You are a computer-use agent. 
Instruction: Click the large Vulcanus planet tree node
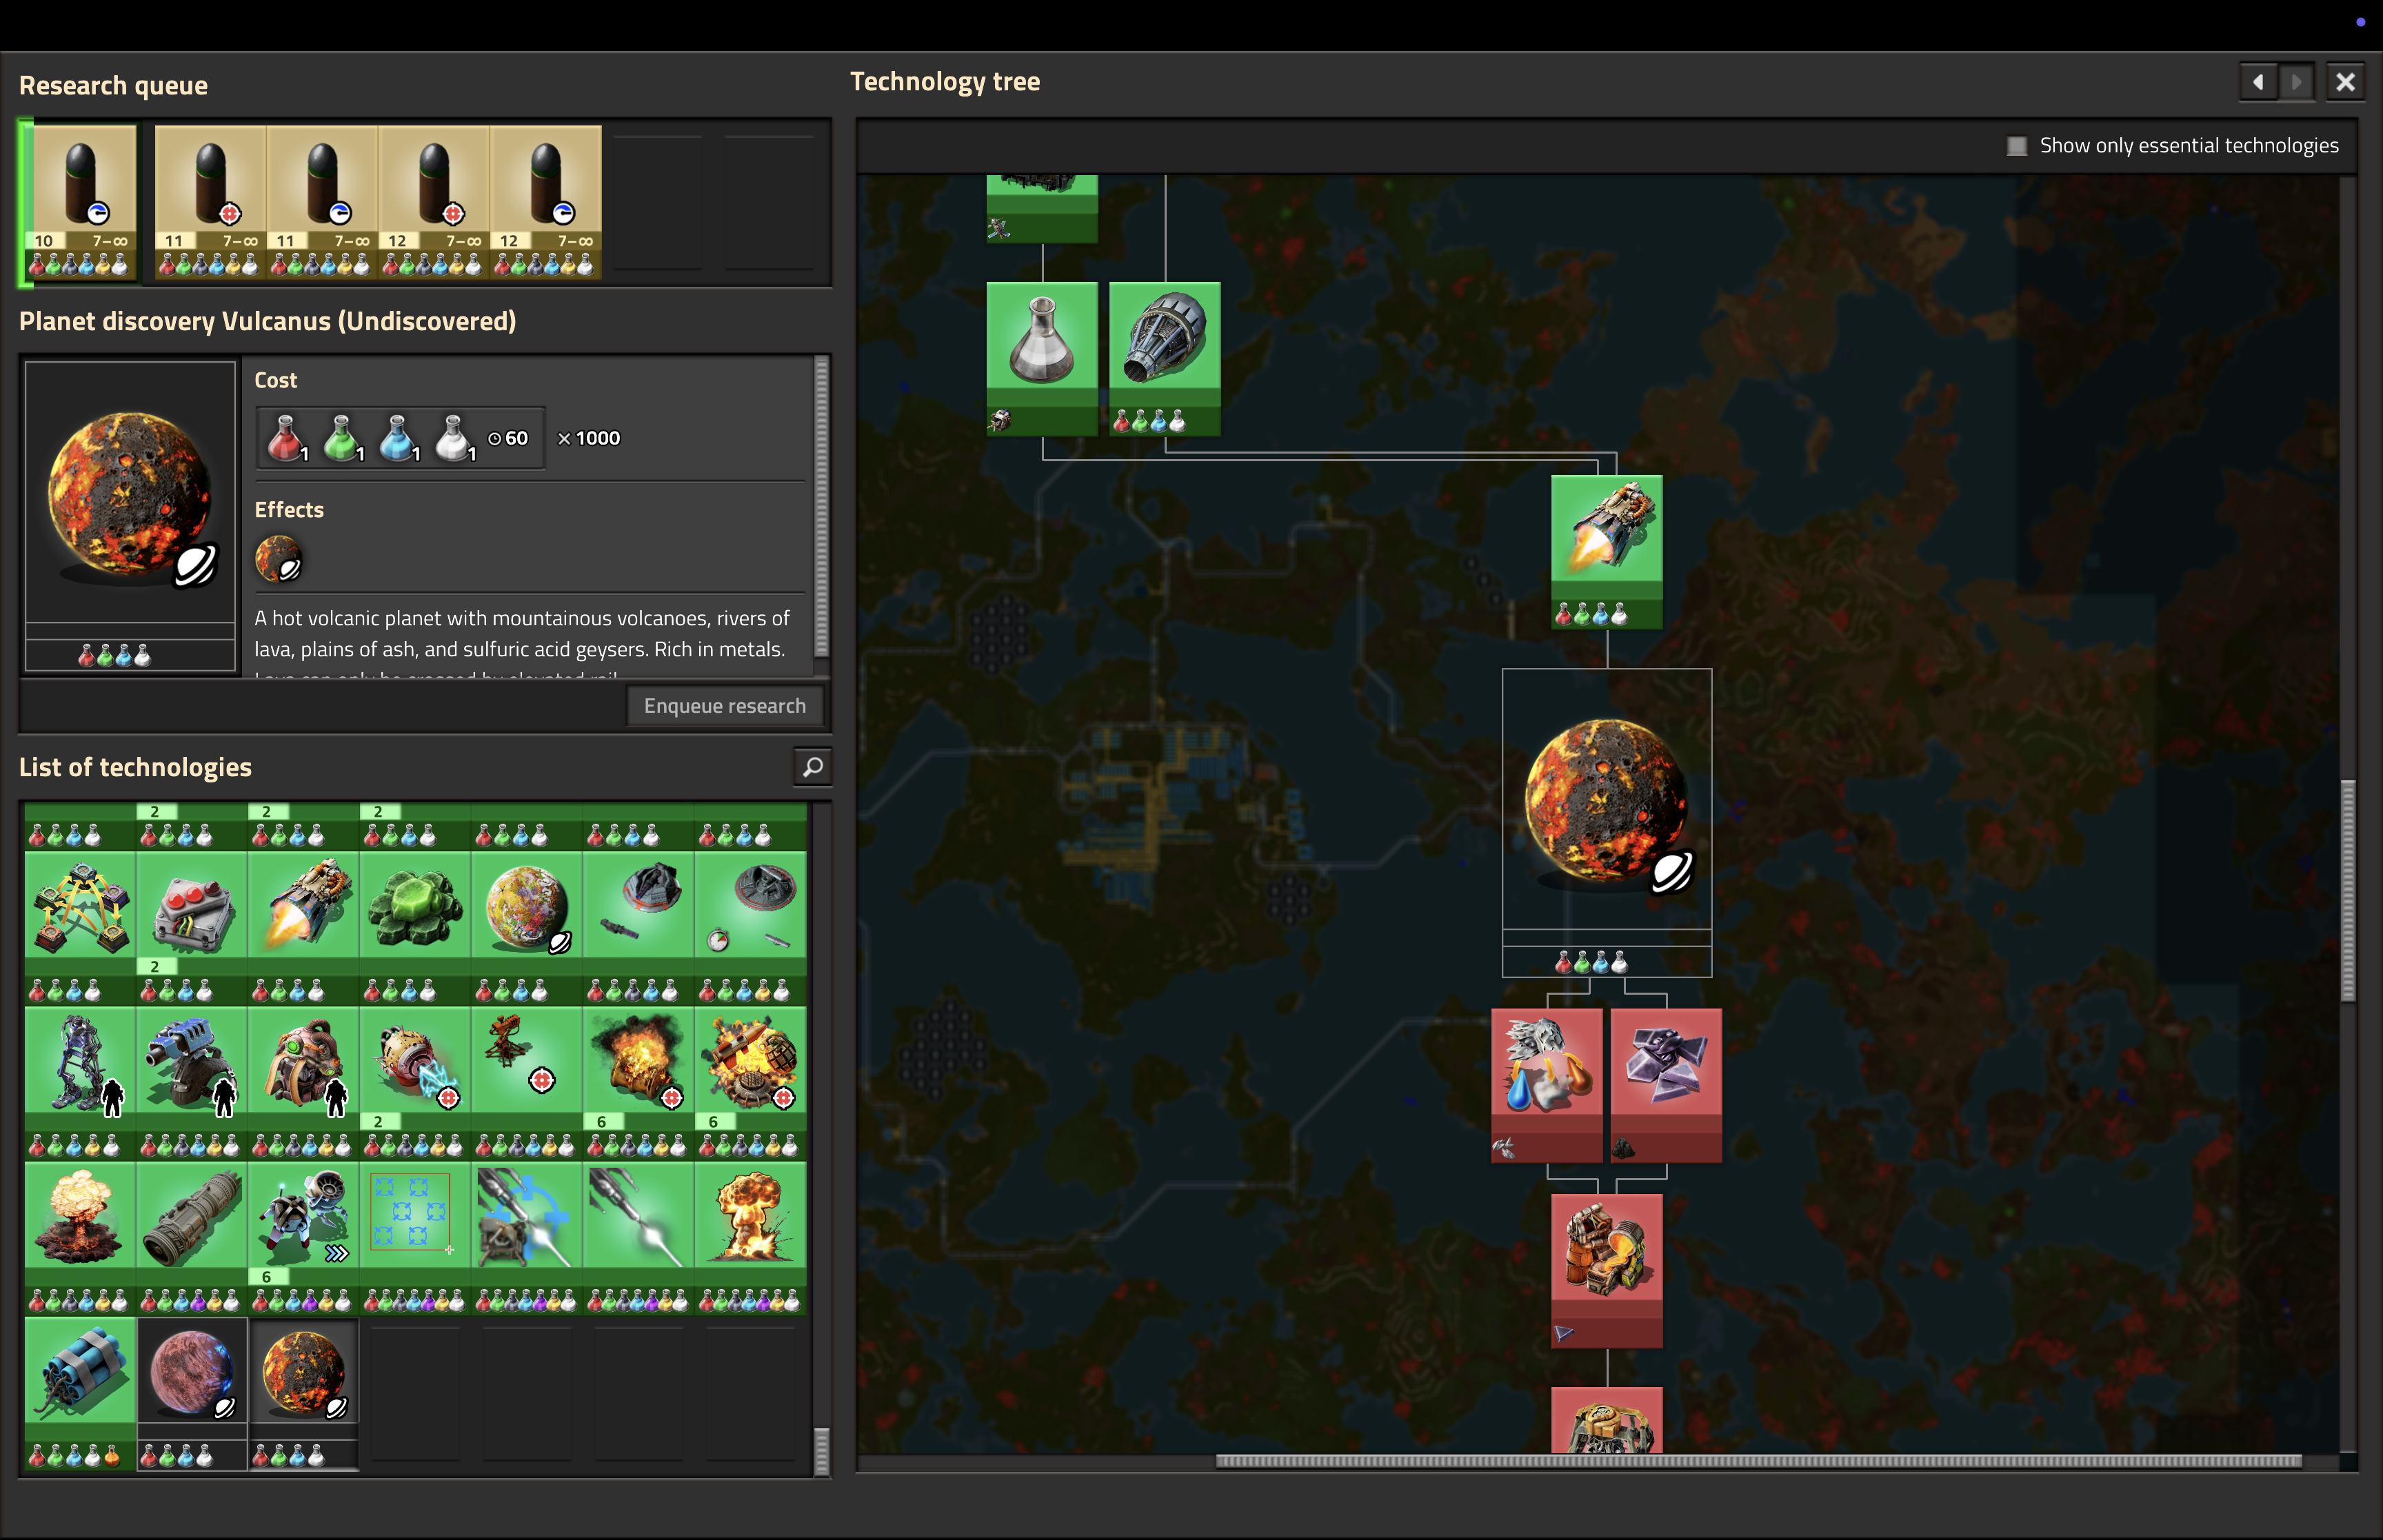point(1607,822)
